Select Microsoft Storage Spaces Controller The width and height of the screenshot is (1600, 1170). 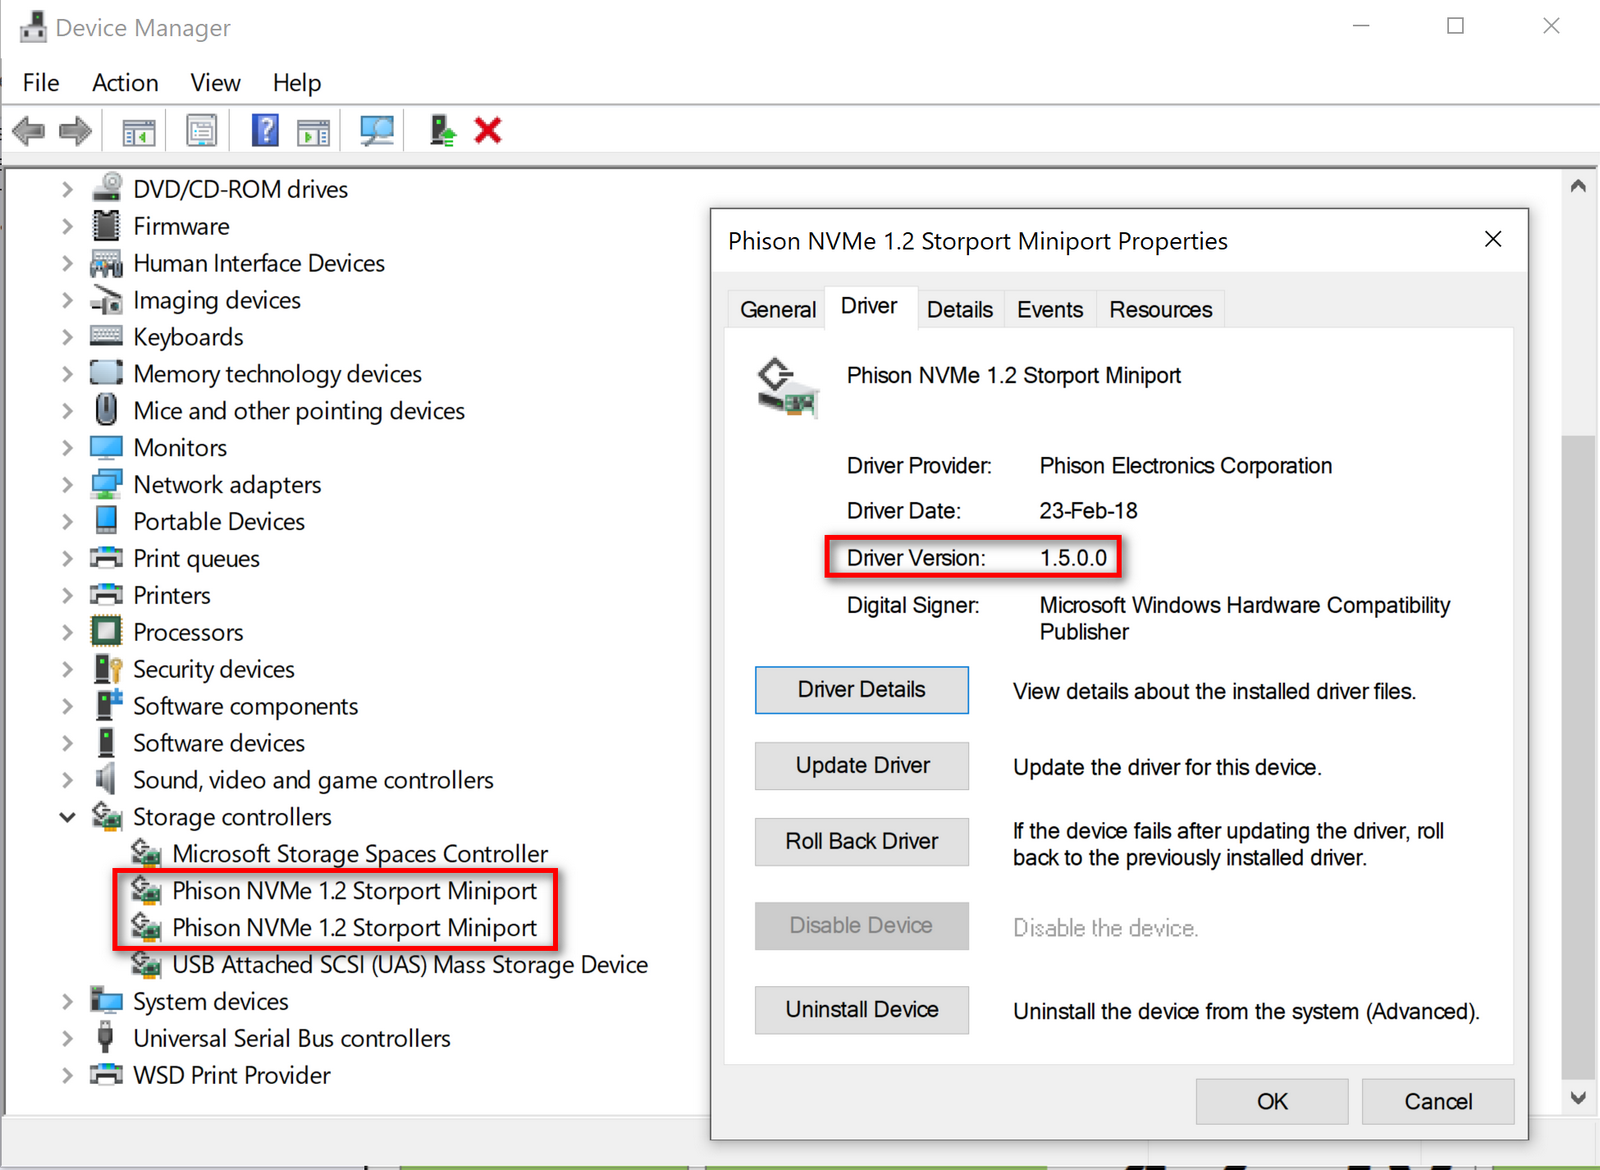pyautogui.click(x=360, y=854)
